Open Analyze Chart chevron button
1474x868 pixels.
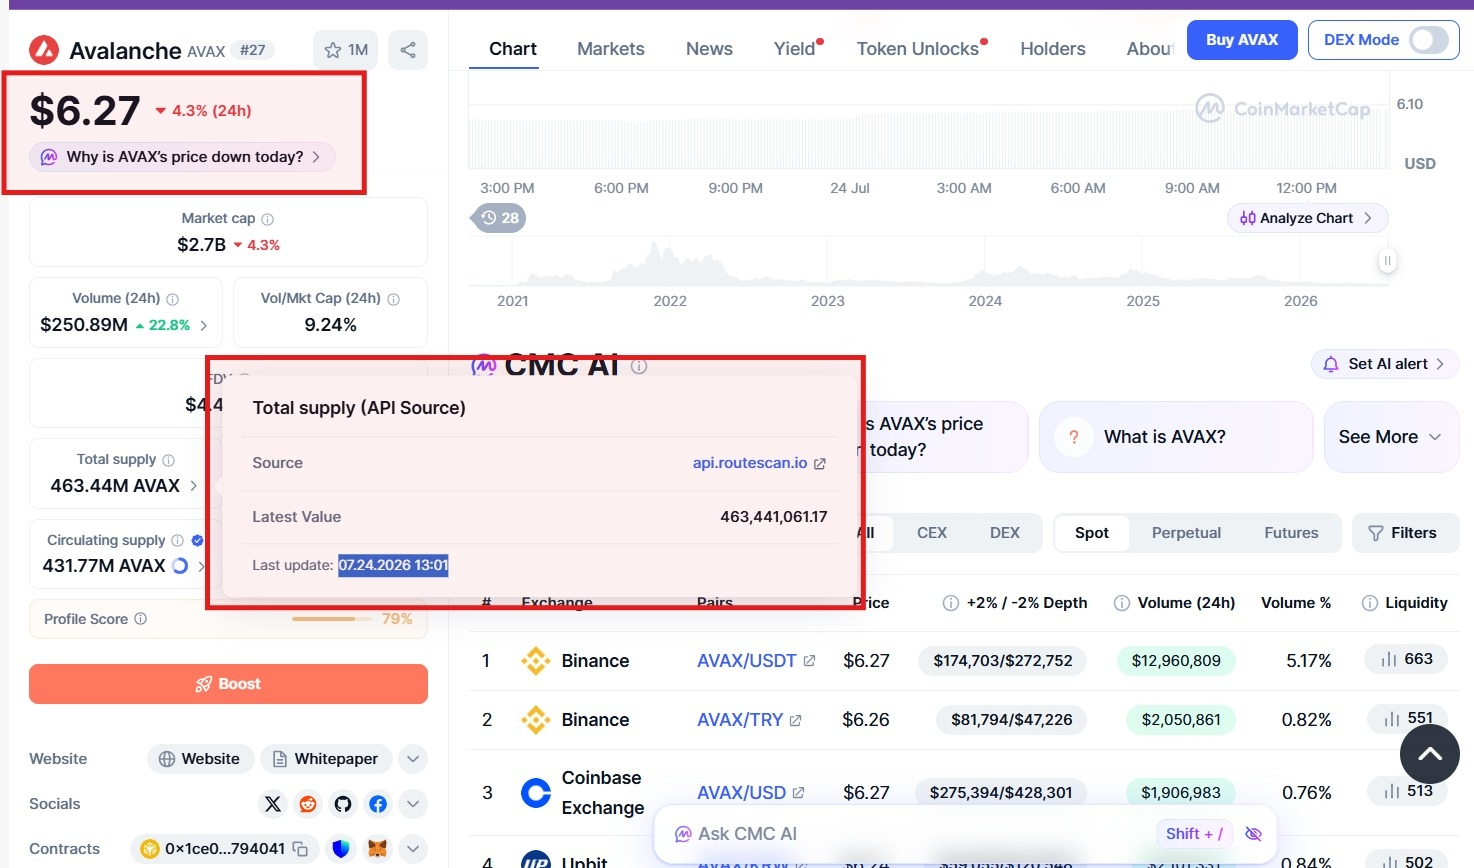(x=1307, y=218)
